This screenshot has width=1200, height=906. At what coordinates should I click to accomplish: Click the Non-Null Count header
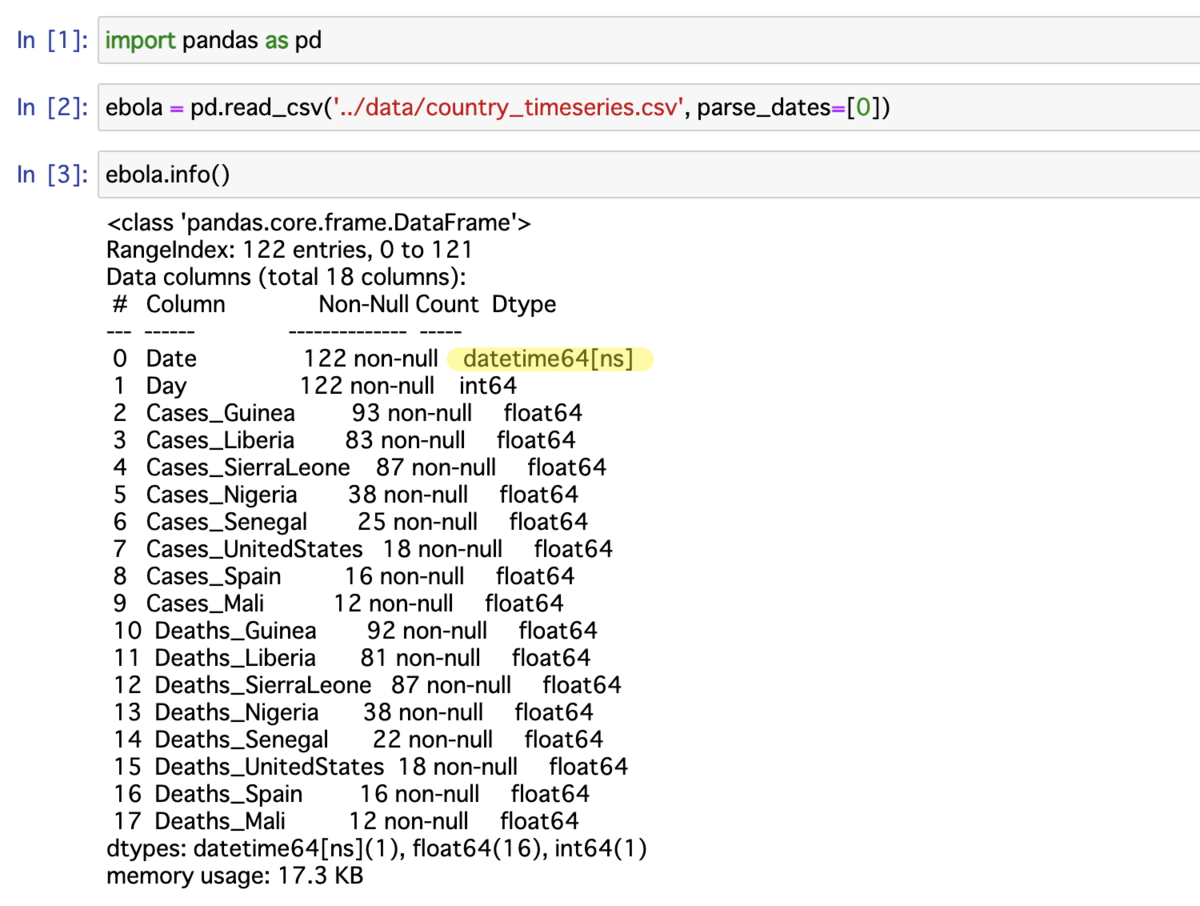pyautogui.click(x=398, y=304)
